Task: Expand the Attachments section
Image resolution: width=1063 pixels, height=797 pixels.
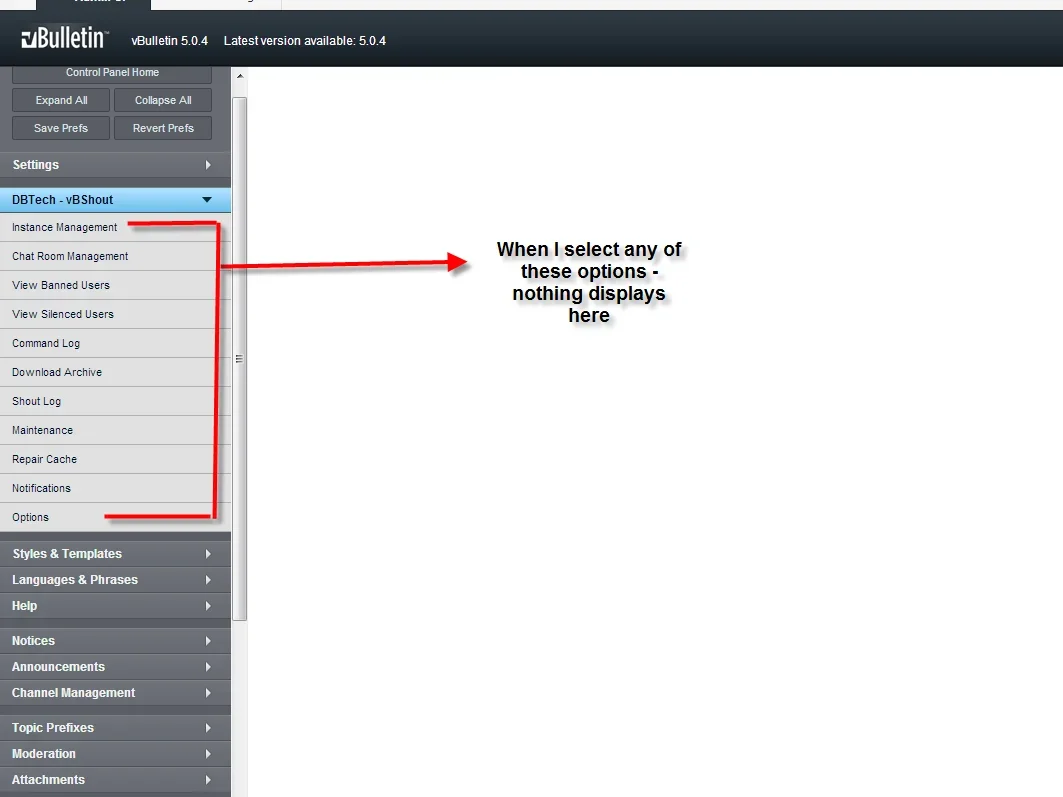Action: tap(115, 780)
